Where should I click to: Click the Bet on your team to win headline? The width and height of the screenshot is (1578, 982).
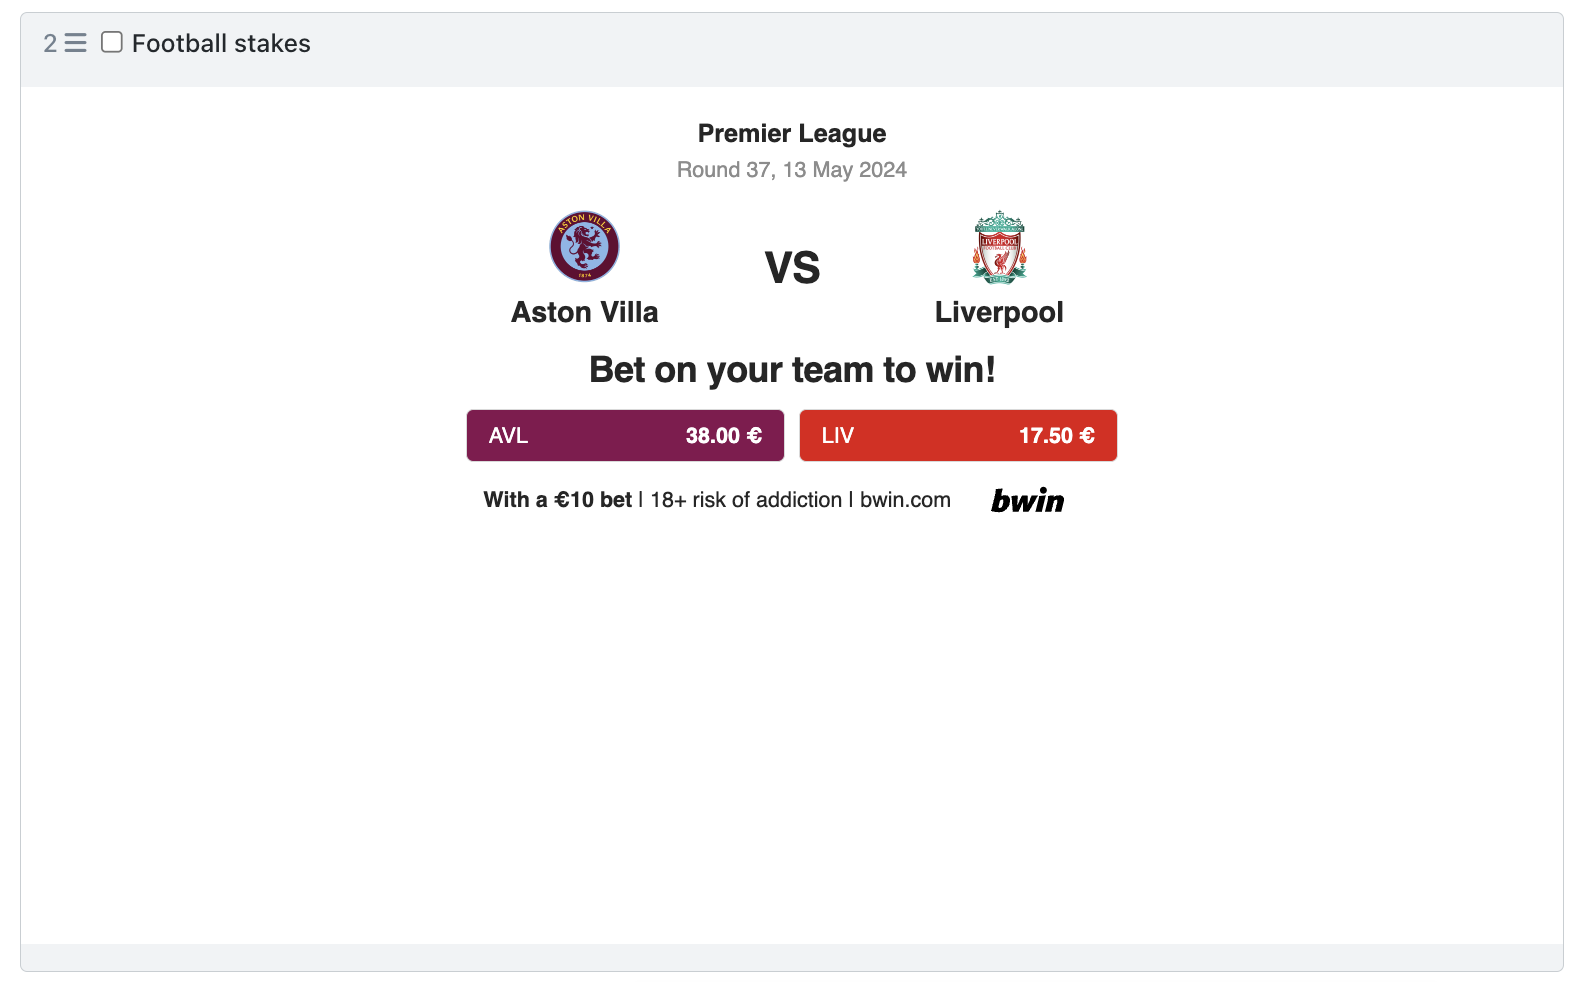click(x=792, y=370)
